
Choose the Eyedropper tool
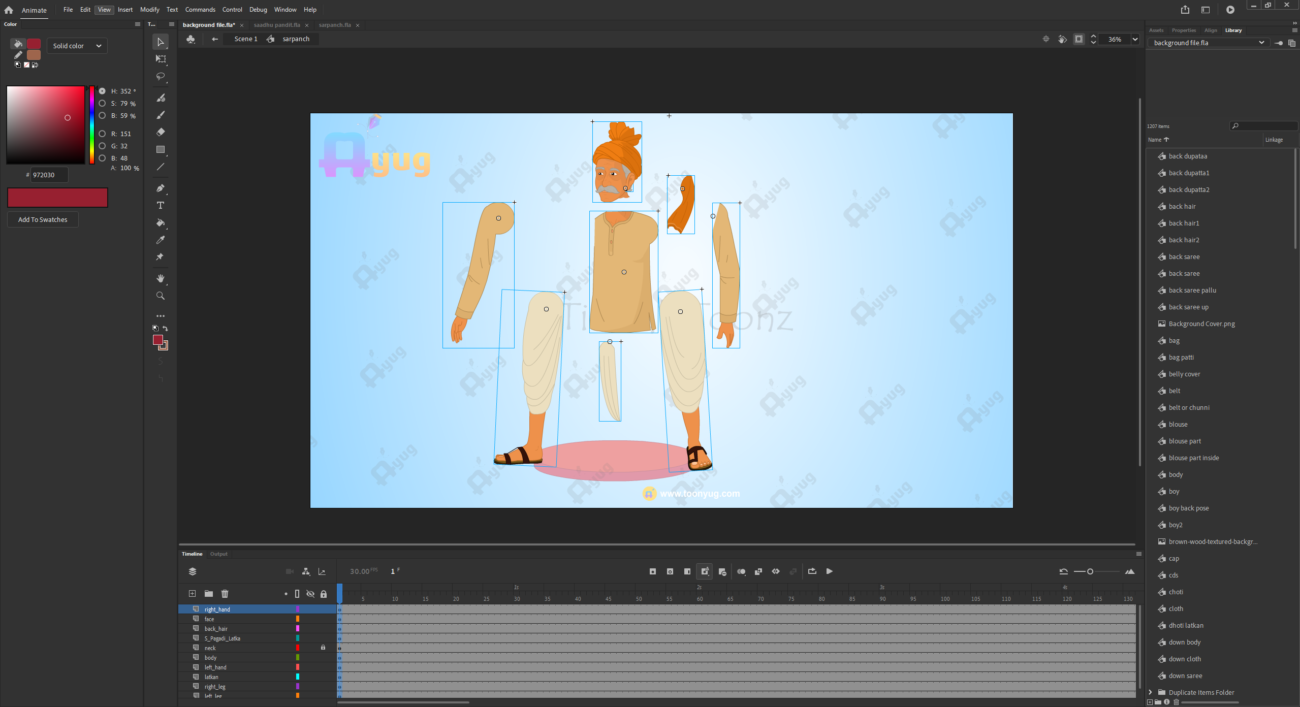click(x=161, y=240)
